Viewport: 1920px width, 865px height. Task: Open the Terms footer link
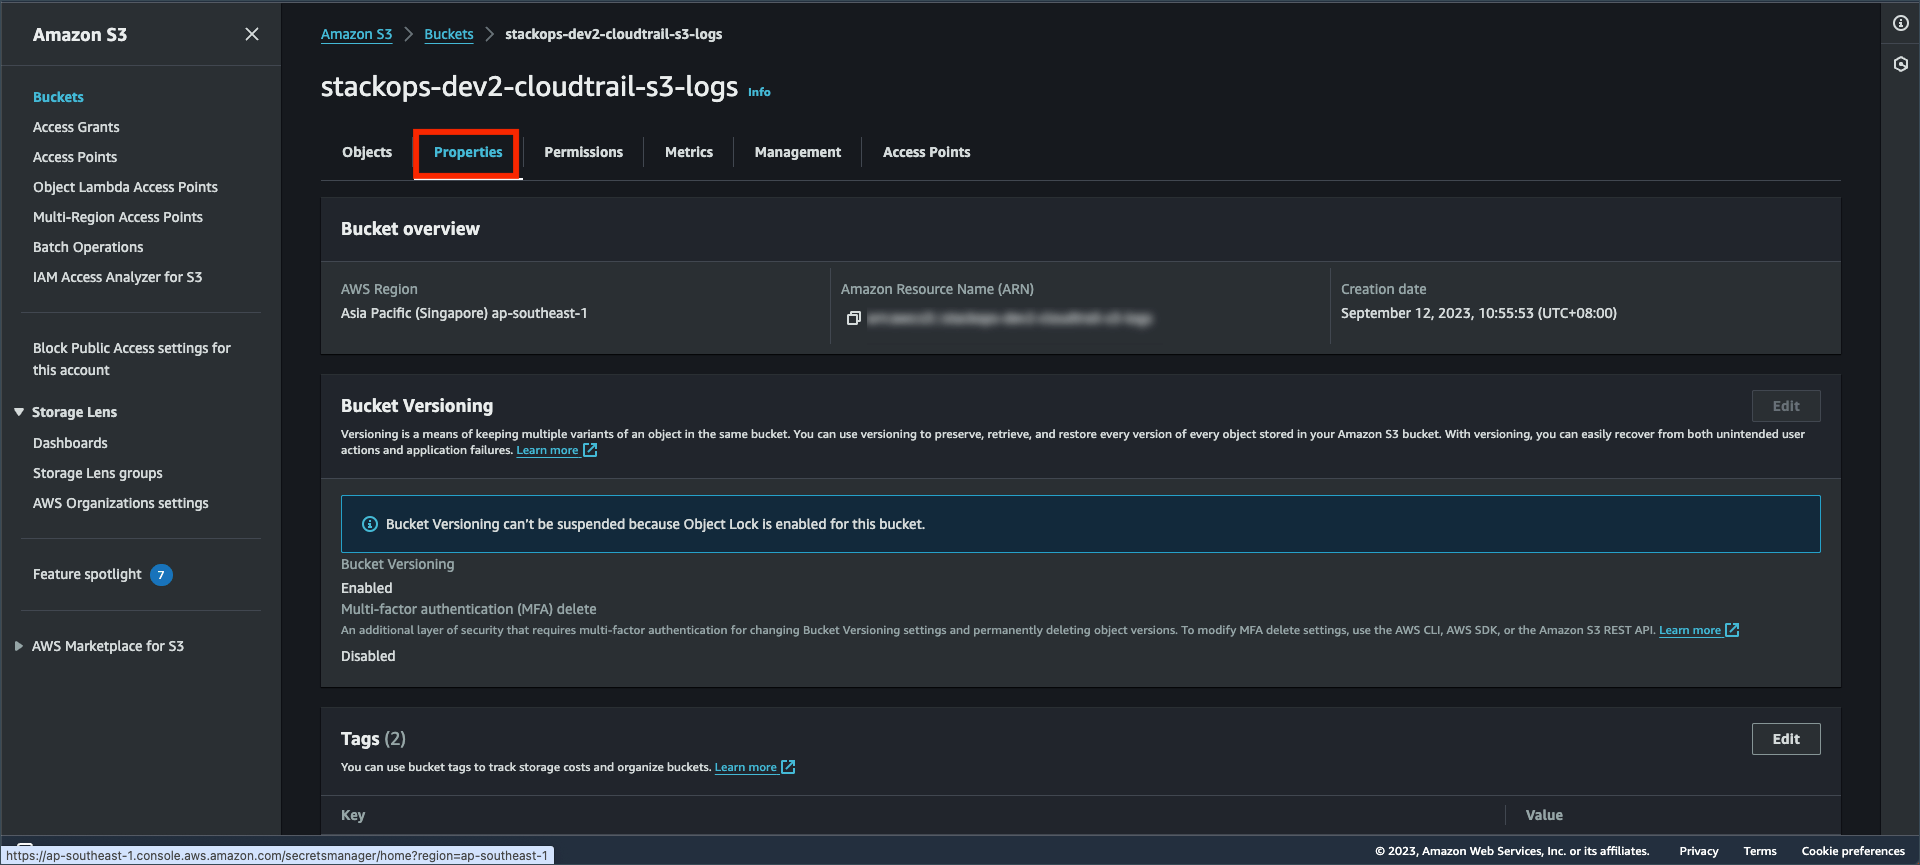1760,851
